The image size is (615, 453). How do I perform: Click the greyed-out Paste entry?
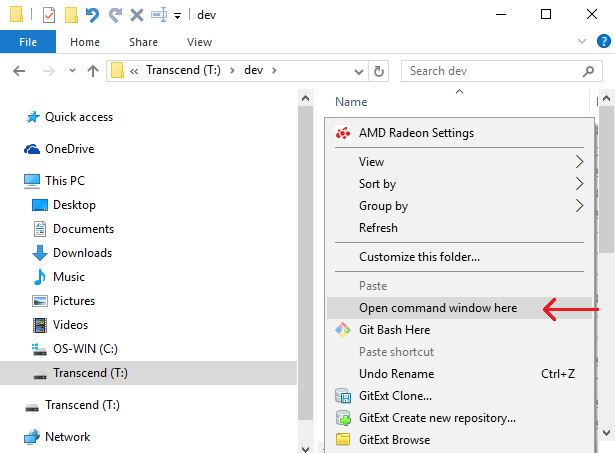coord(459,286)
